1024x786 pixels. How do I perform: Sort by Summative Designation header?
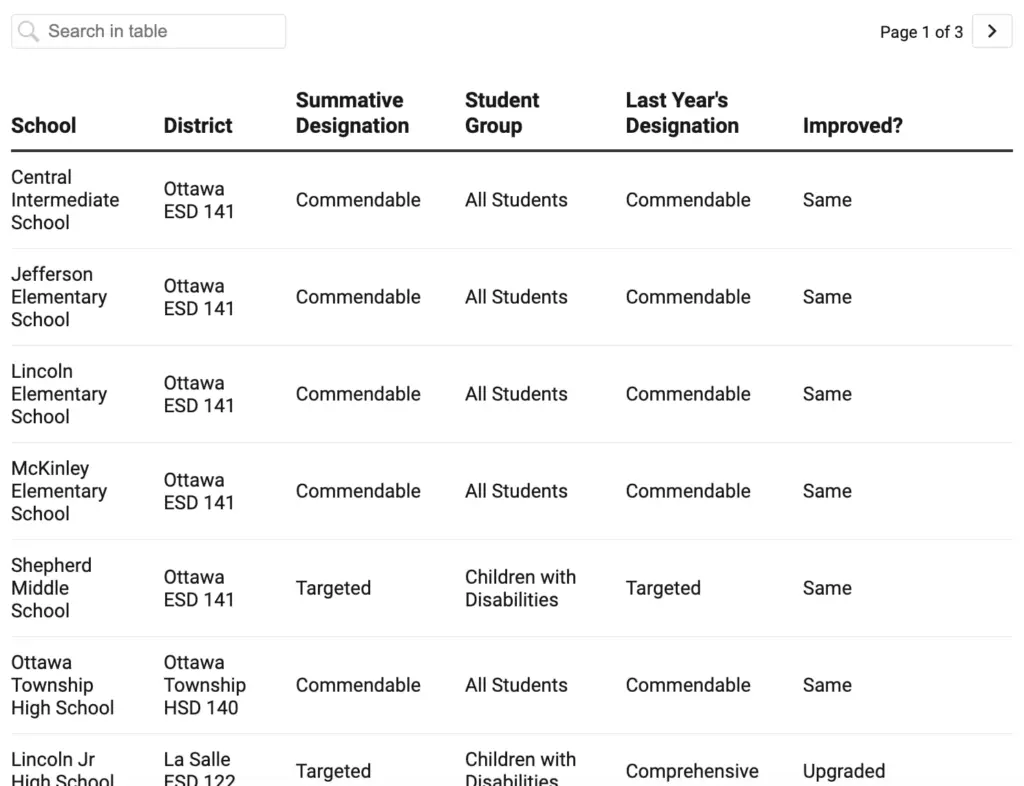[x=352, y=113]
